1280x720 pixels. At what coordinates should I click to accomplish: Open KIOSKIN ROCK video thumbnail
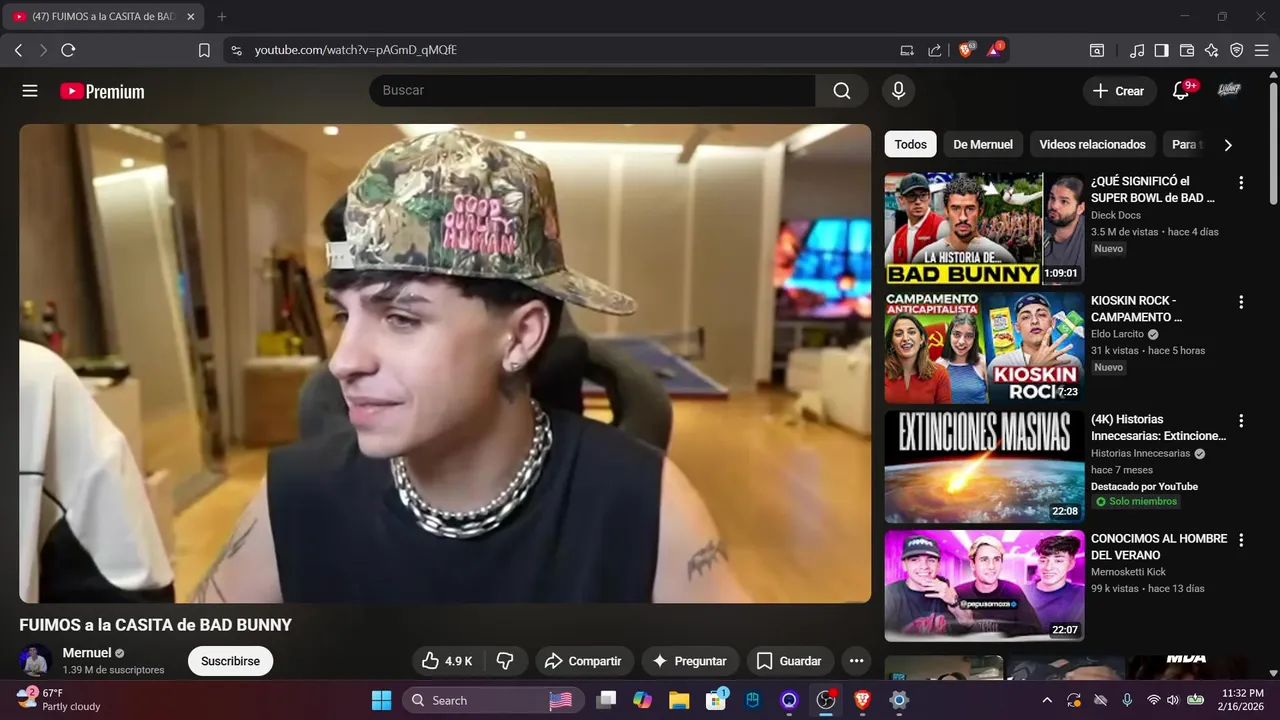tap(984, 348)
